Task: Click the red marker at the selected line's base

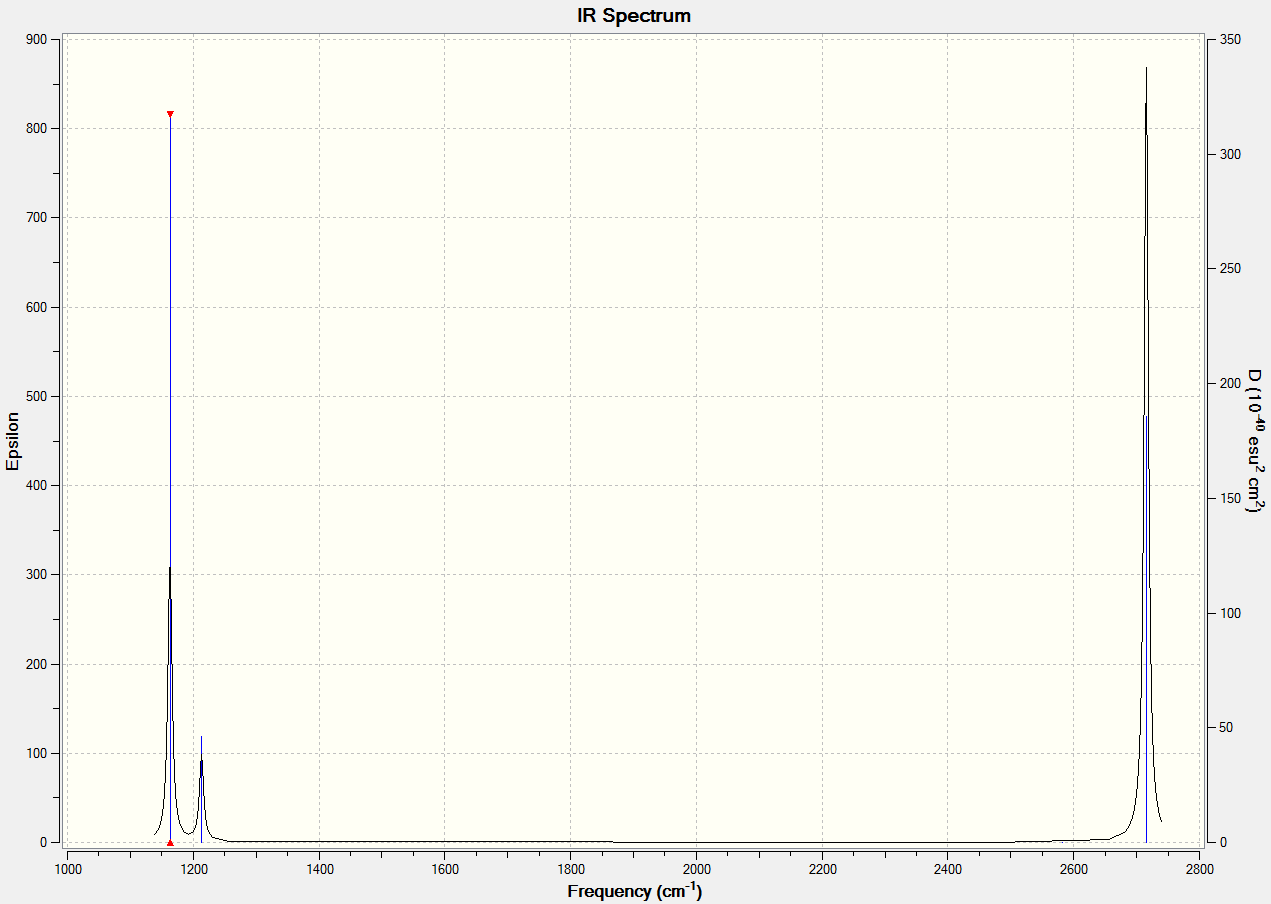Action: (170, 842)
